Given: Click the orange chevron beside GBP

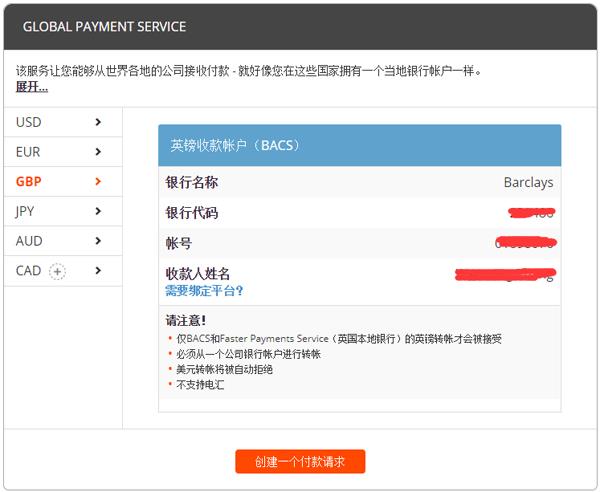Looking at the screenshot, I should coord(98,181).
